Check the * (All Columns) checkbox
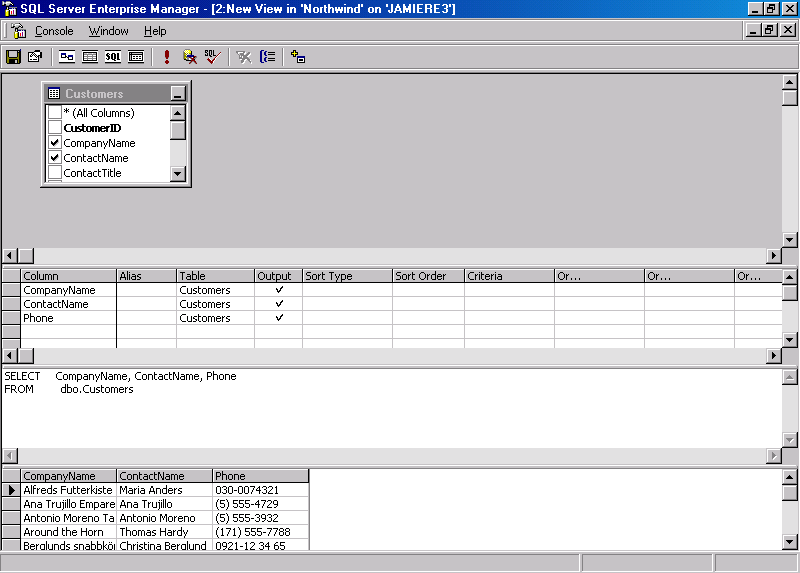The image size is (800, 573). pyautogui.click(x=55, y=112)
